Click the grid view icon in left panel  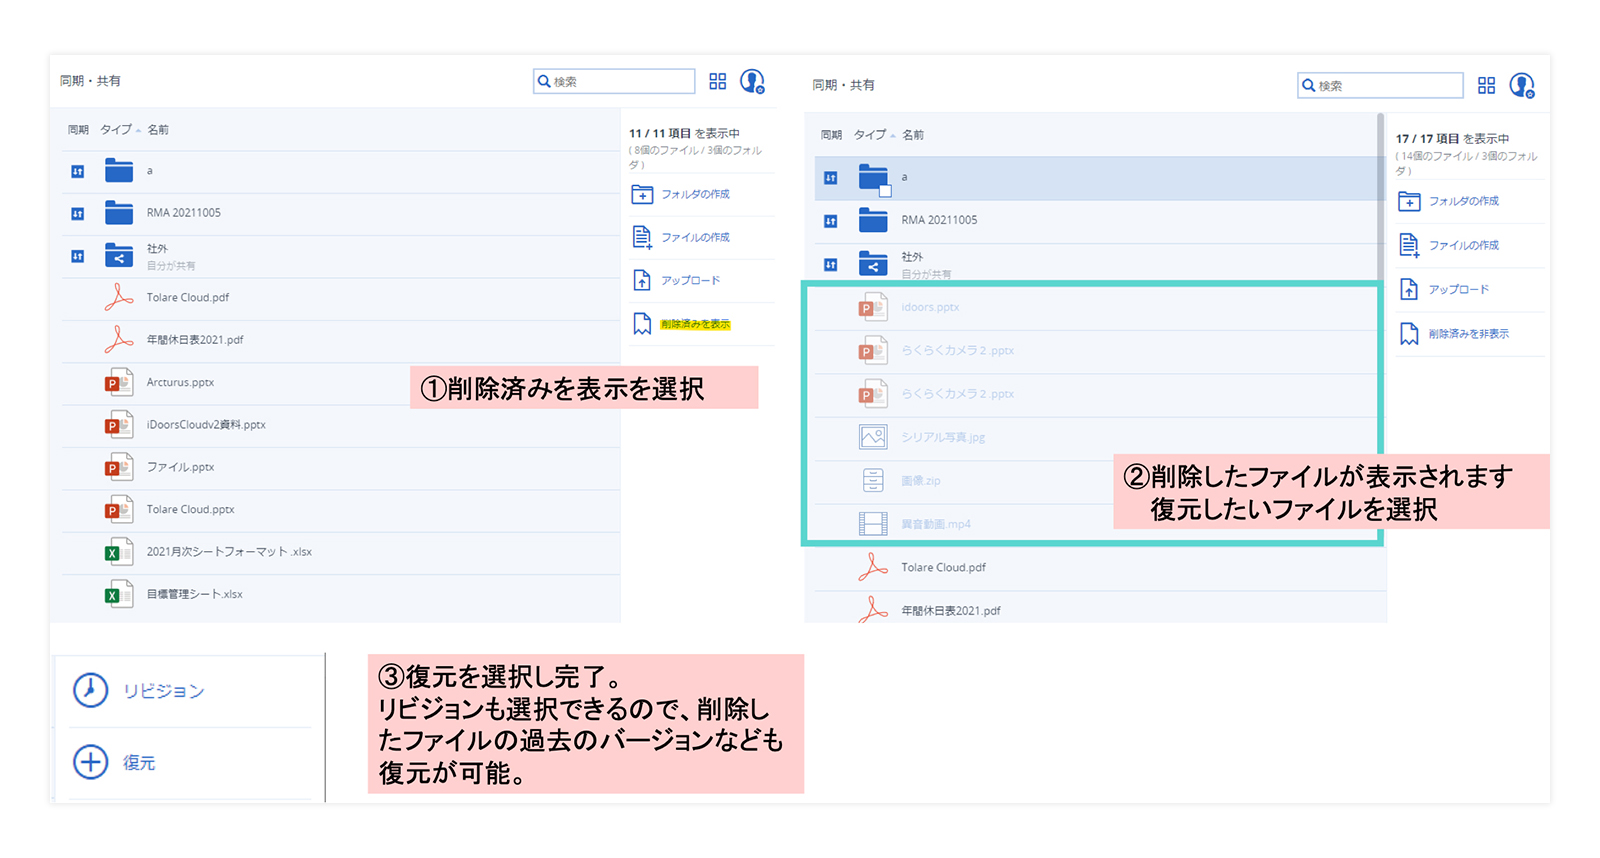[717, 82]
